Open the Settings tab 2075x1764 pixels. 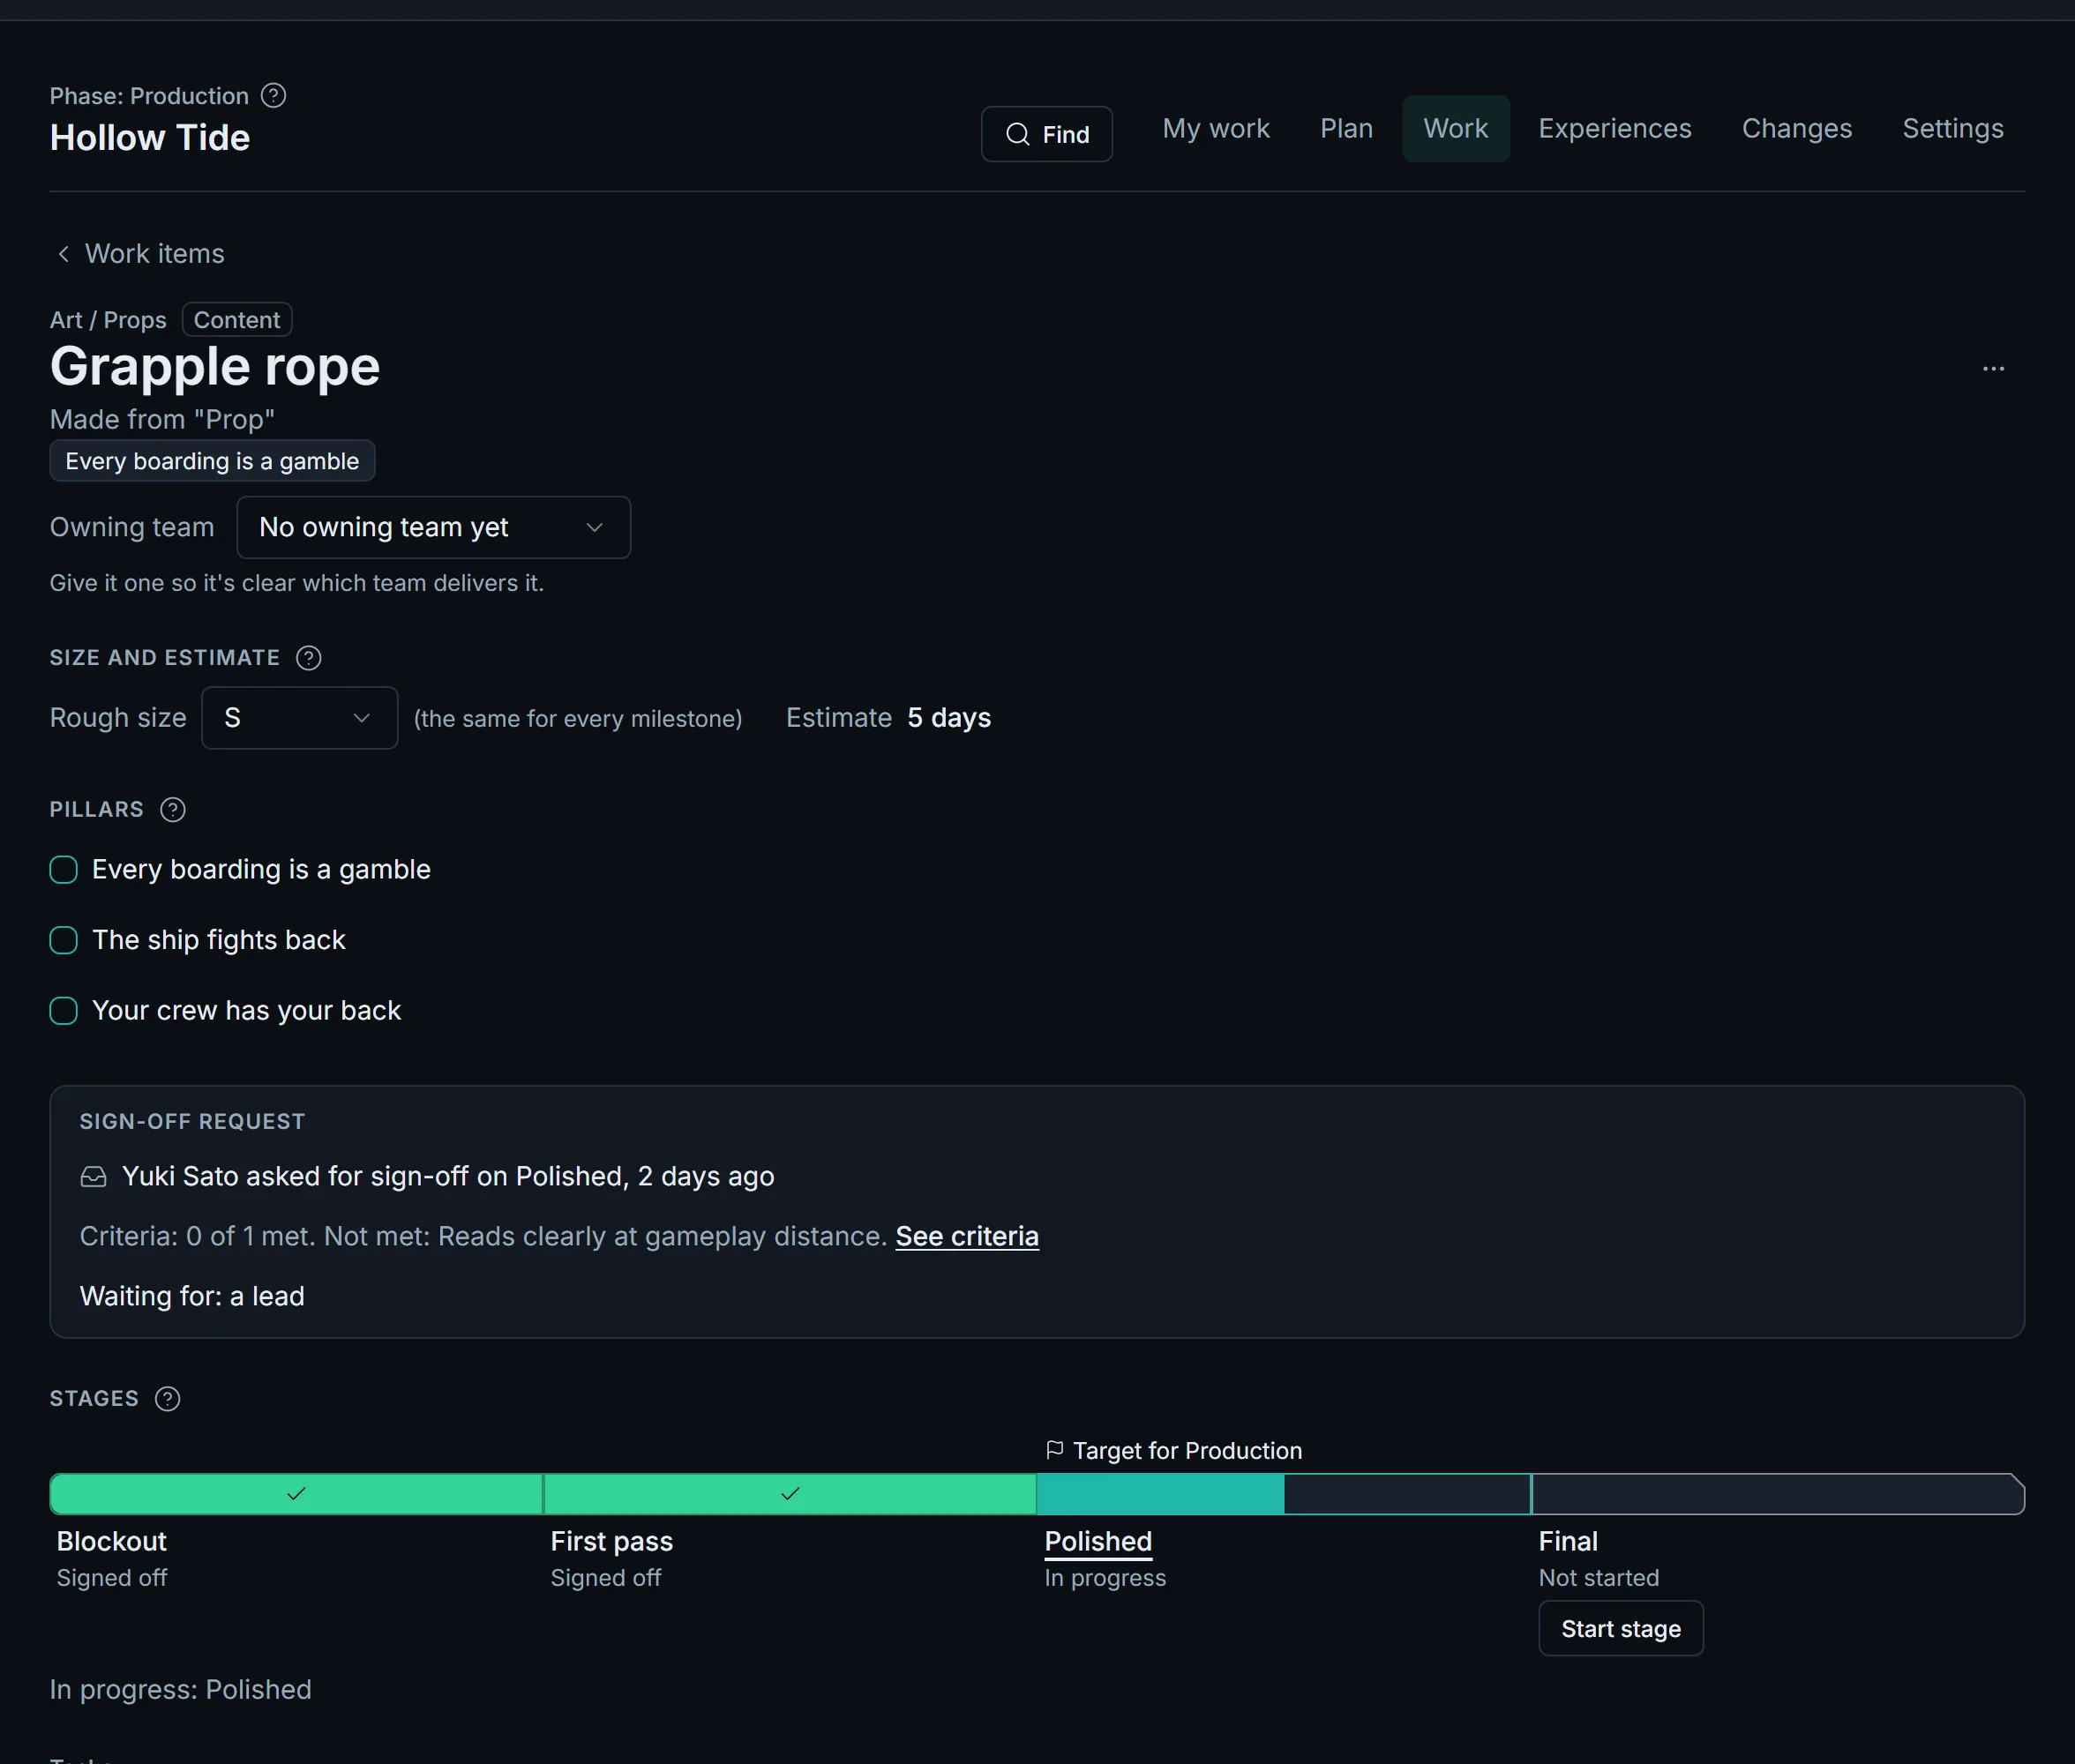coord(1952,128)
